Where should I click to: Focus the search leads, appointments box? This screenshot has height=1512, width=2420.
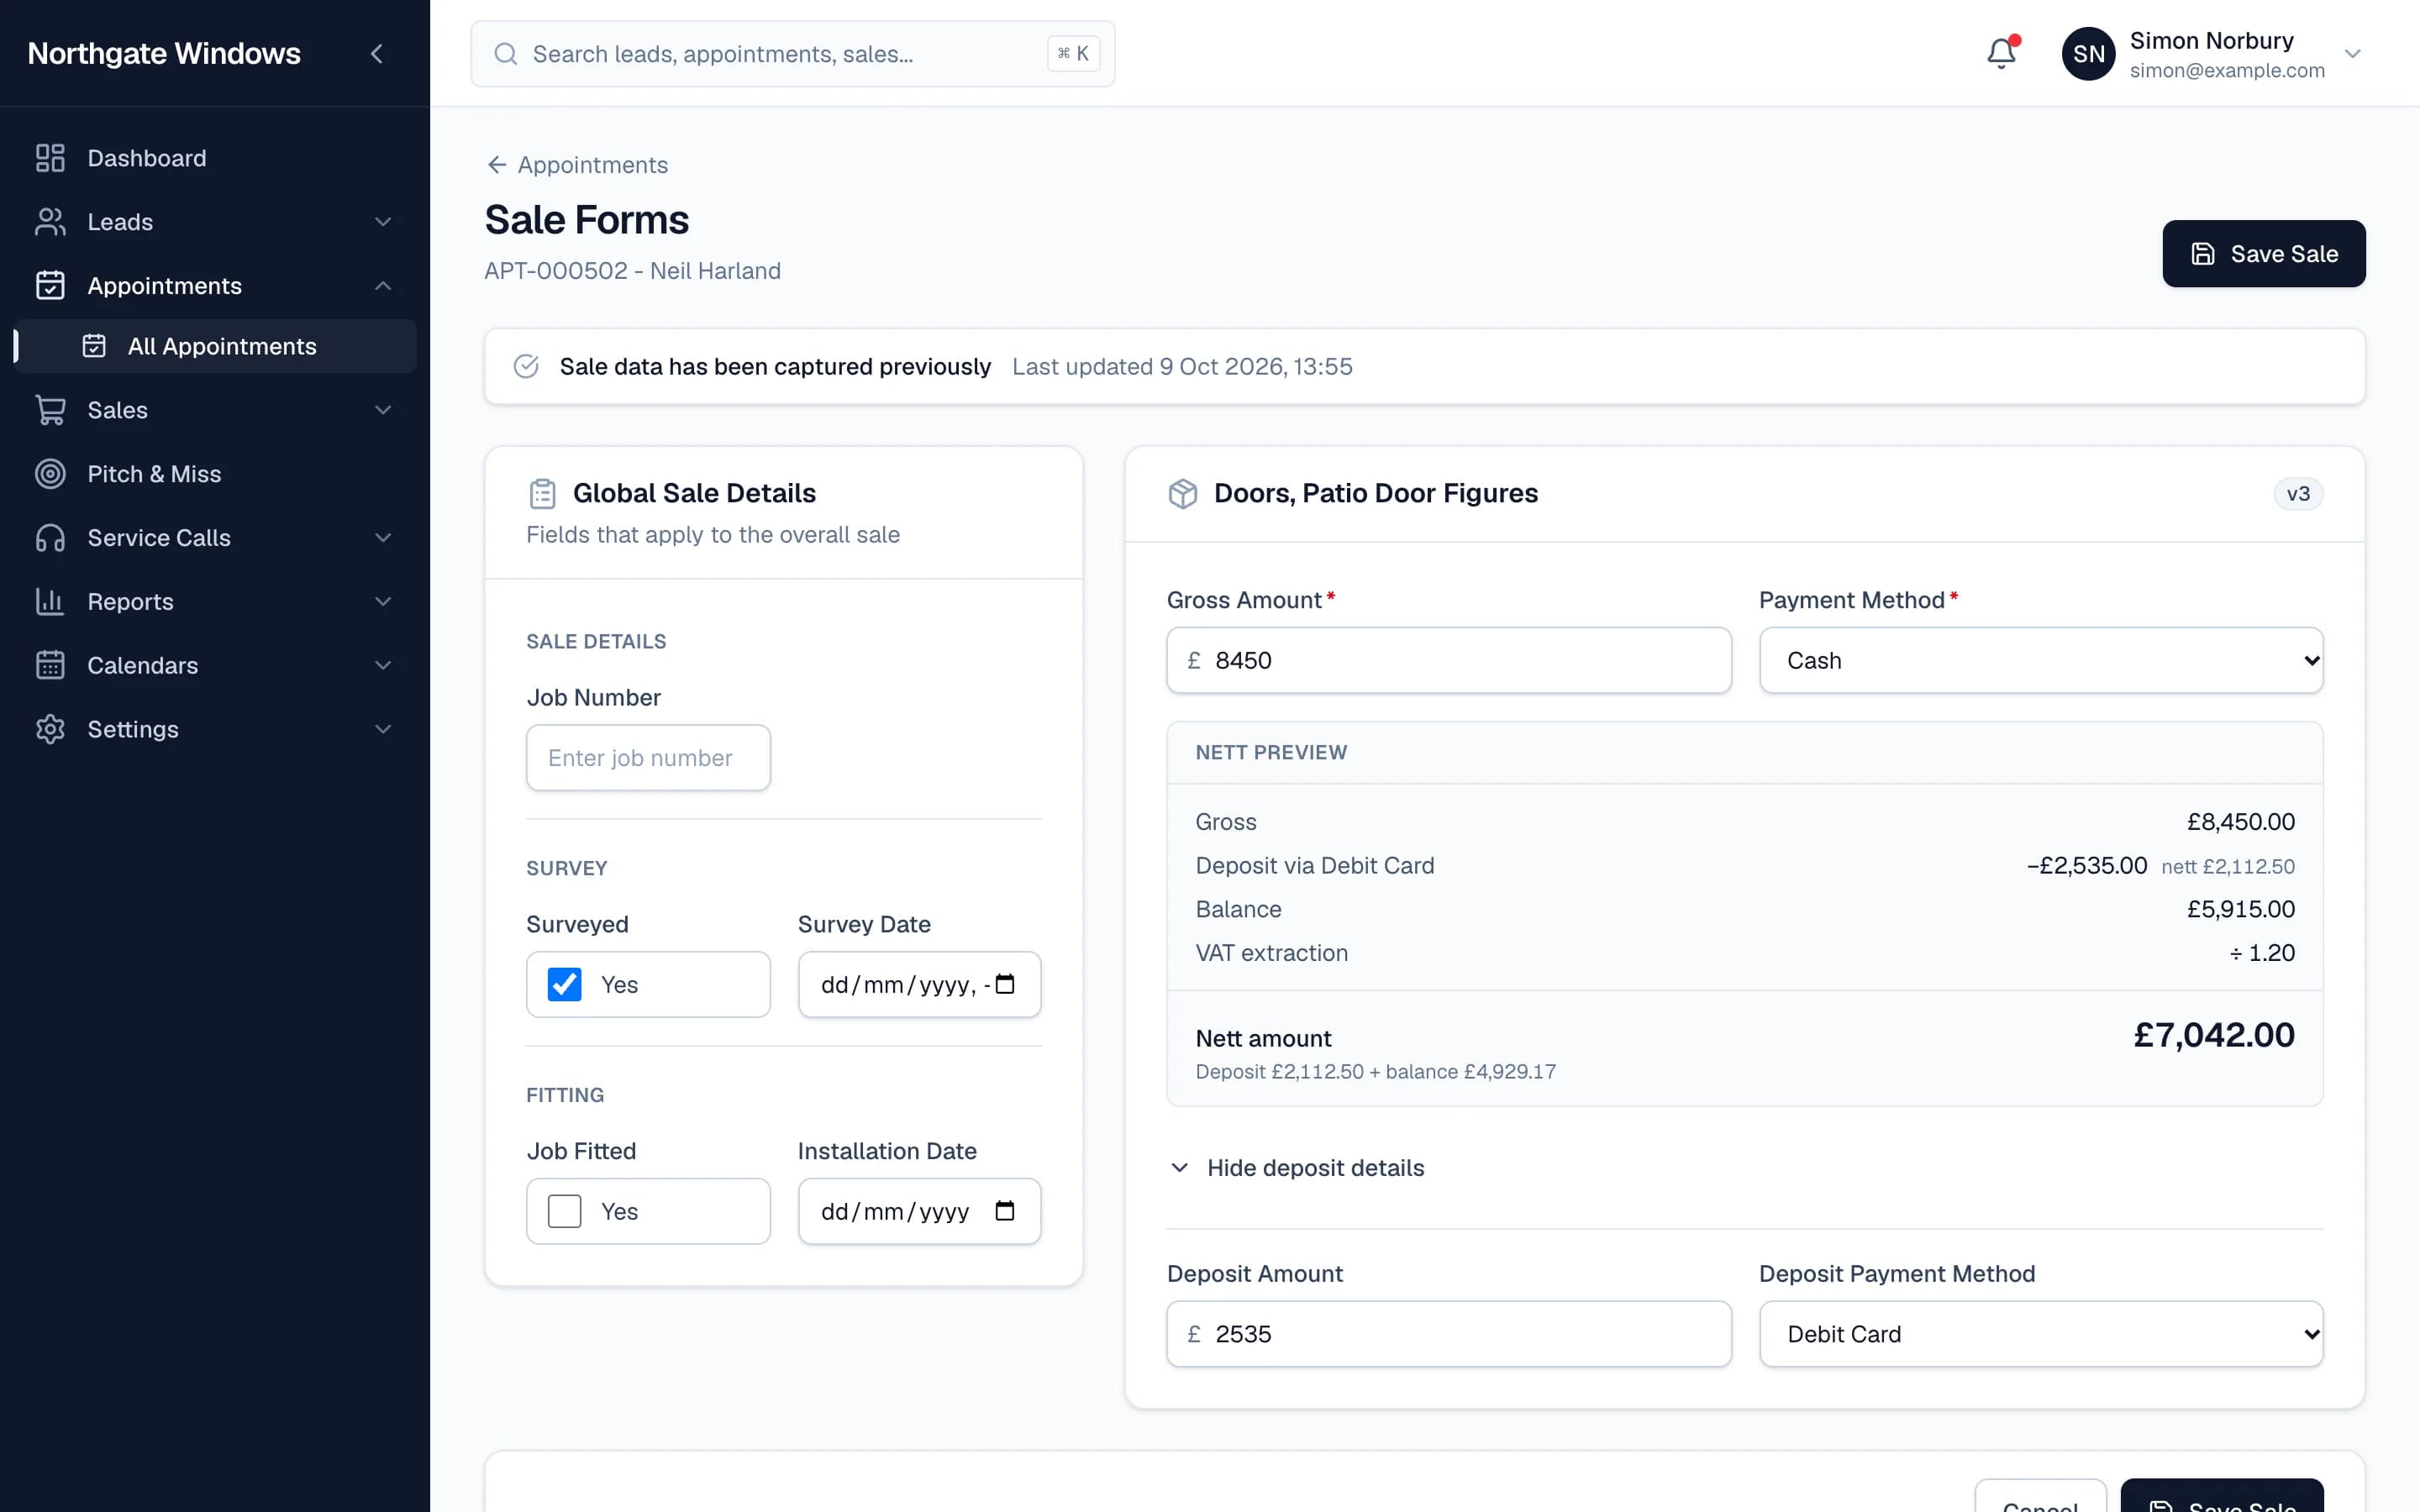[793, 54]
